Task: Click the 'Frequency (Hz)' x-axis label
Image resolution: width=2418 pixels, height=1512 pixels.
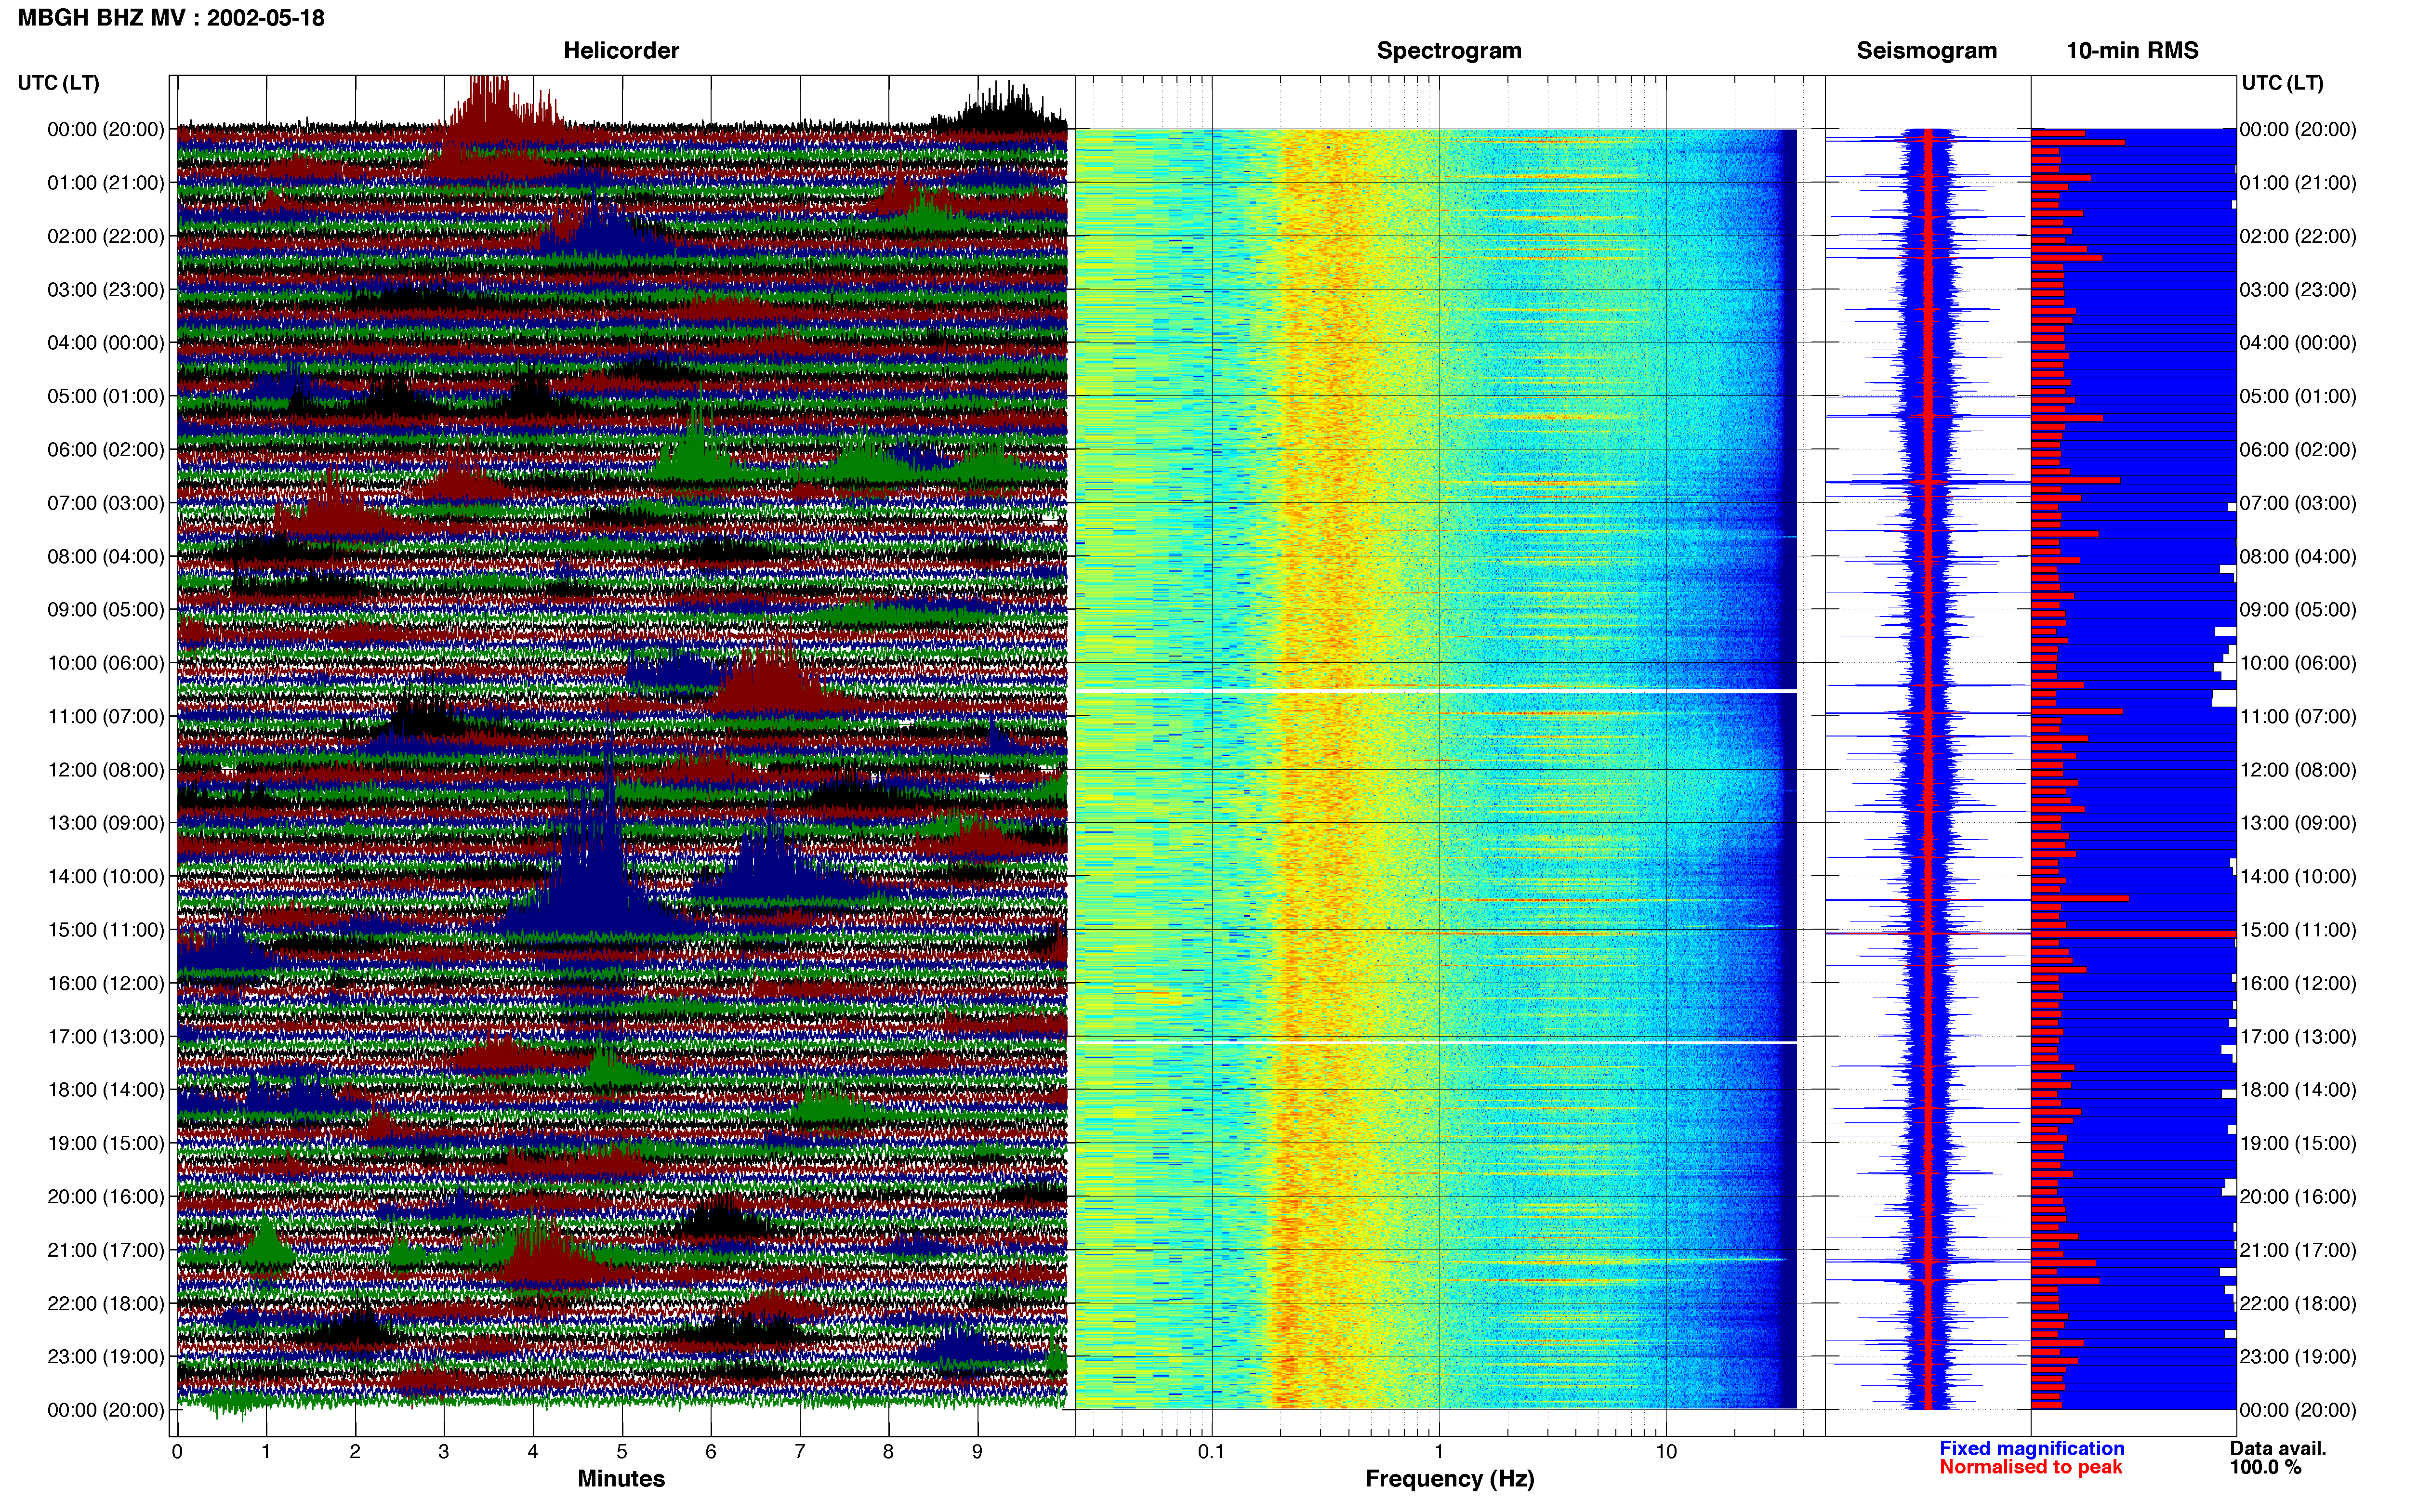Action: click(x=1449, y=1479)
